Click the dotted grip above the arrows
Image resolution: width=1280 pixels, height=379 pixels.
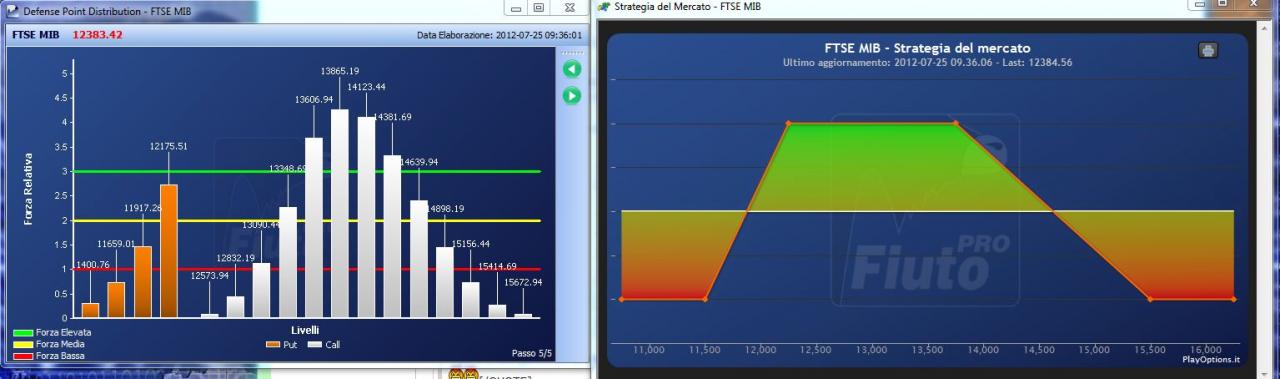coord(571,53)
